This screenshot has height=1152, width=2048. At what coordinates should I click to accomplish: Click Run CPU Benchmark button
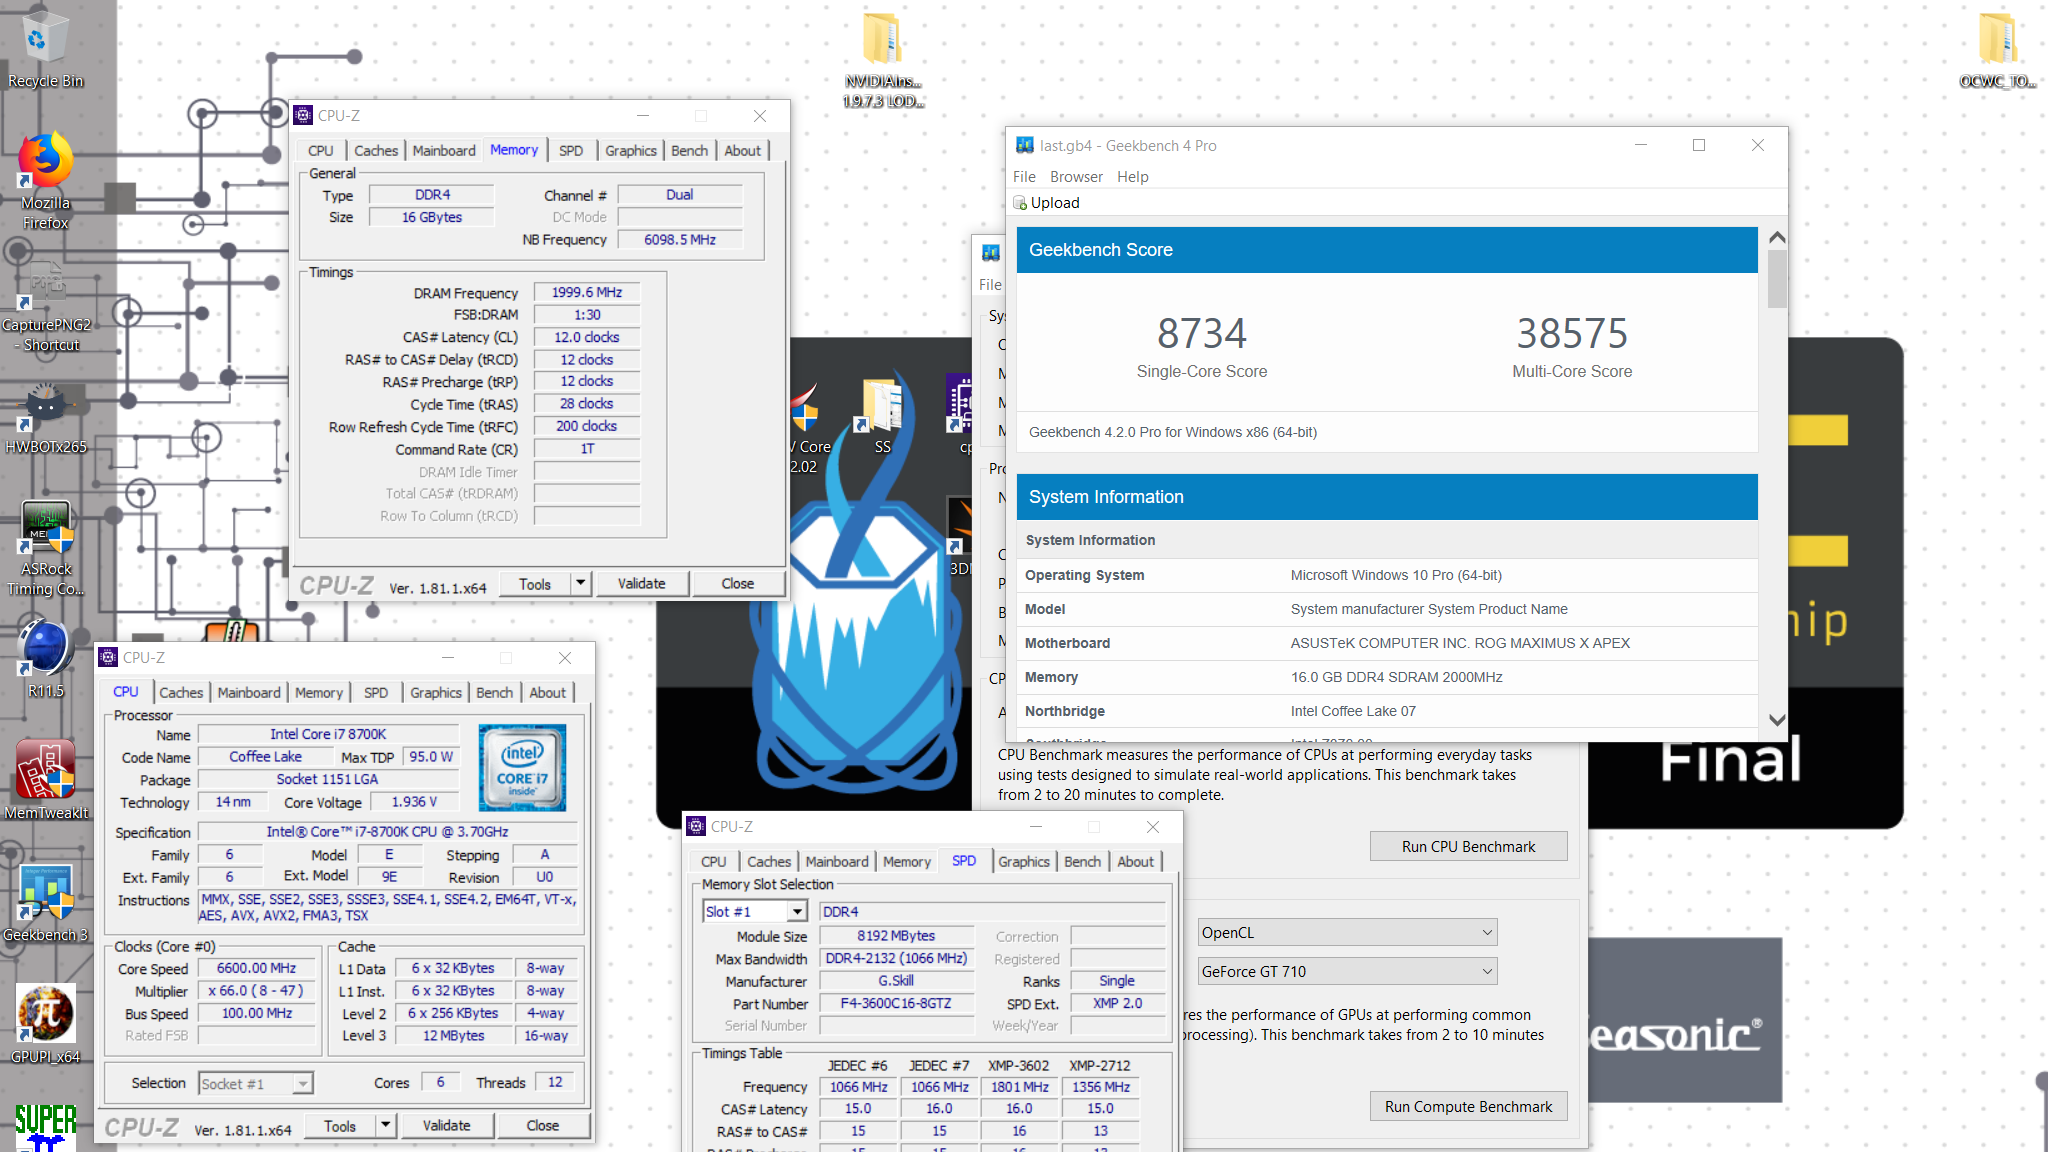tap(1468, 847)
